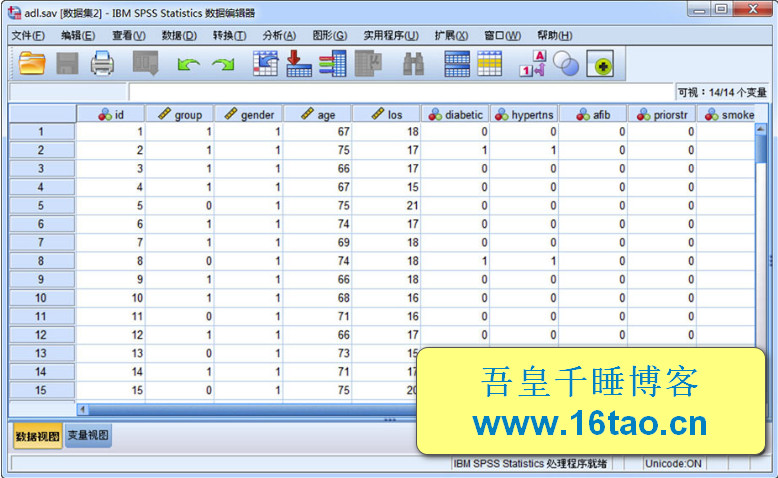Open the 转换(T) menu
Screen dimensions: 778x478
tap(229, 35)
